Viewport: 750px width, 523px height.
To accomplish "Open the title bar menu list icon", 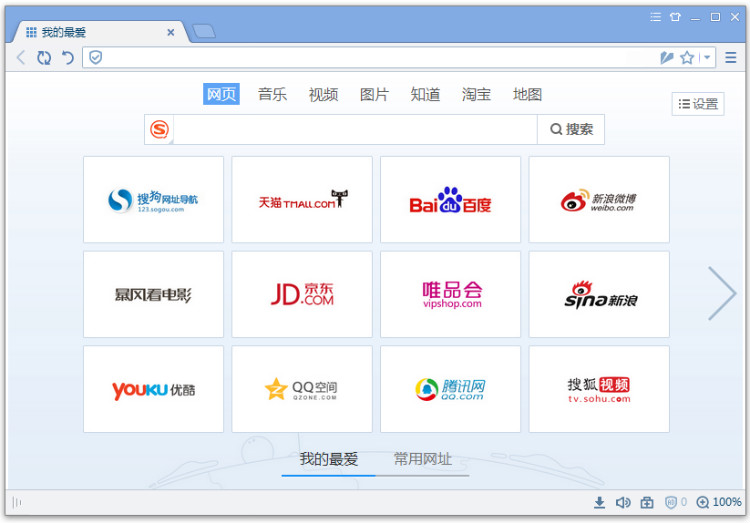I will (x=656, y=17).
